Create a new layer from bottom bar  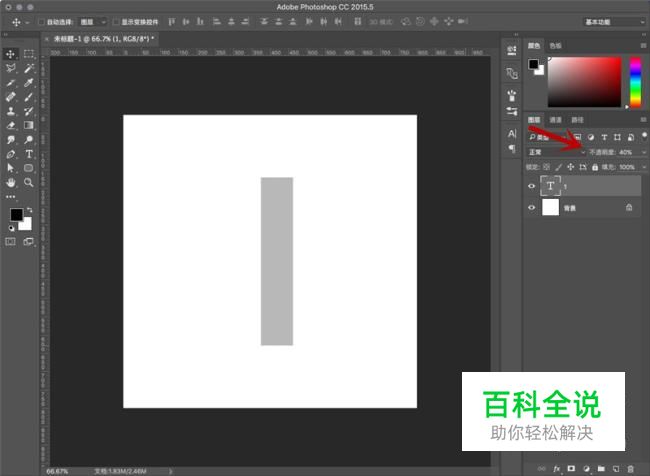[x=616, y=469]
